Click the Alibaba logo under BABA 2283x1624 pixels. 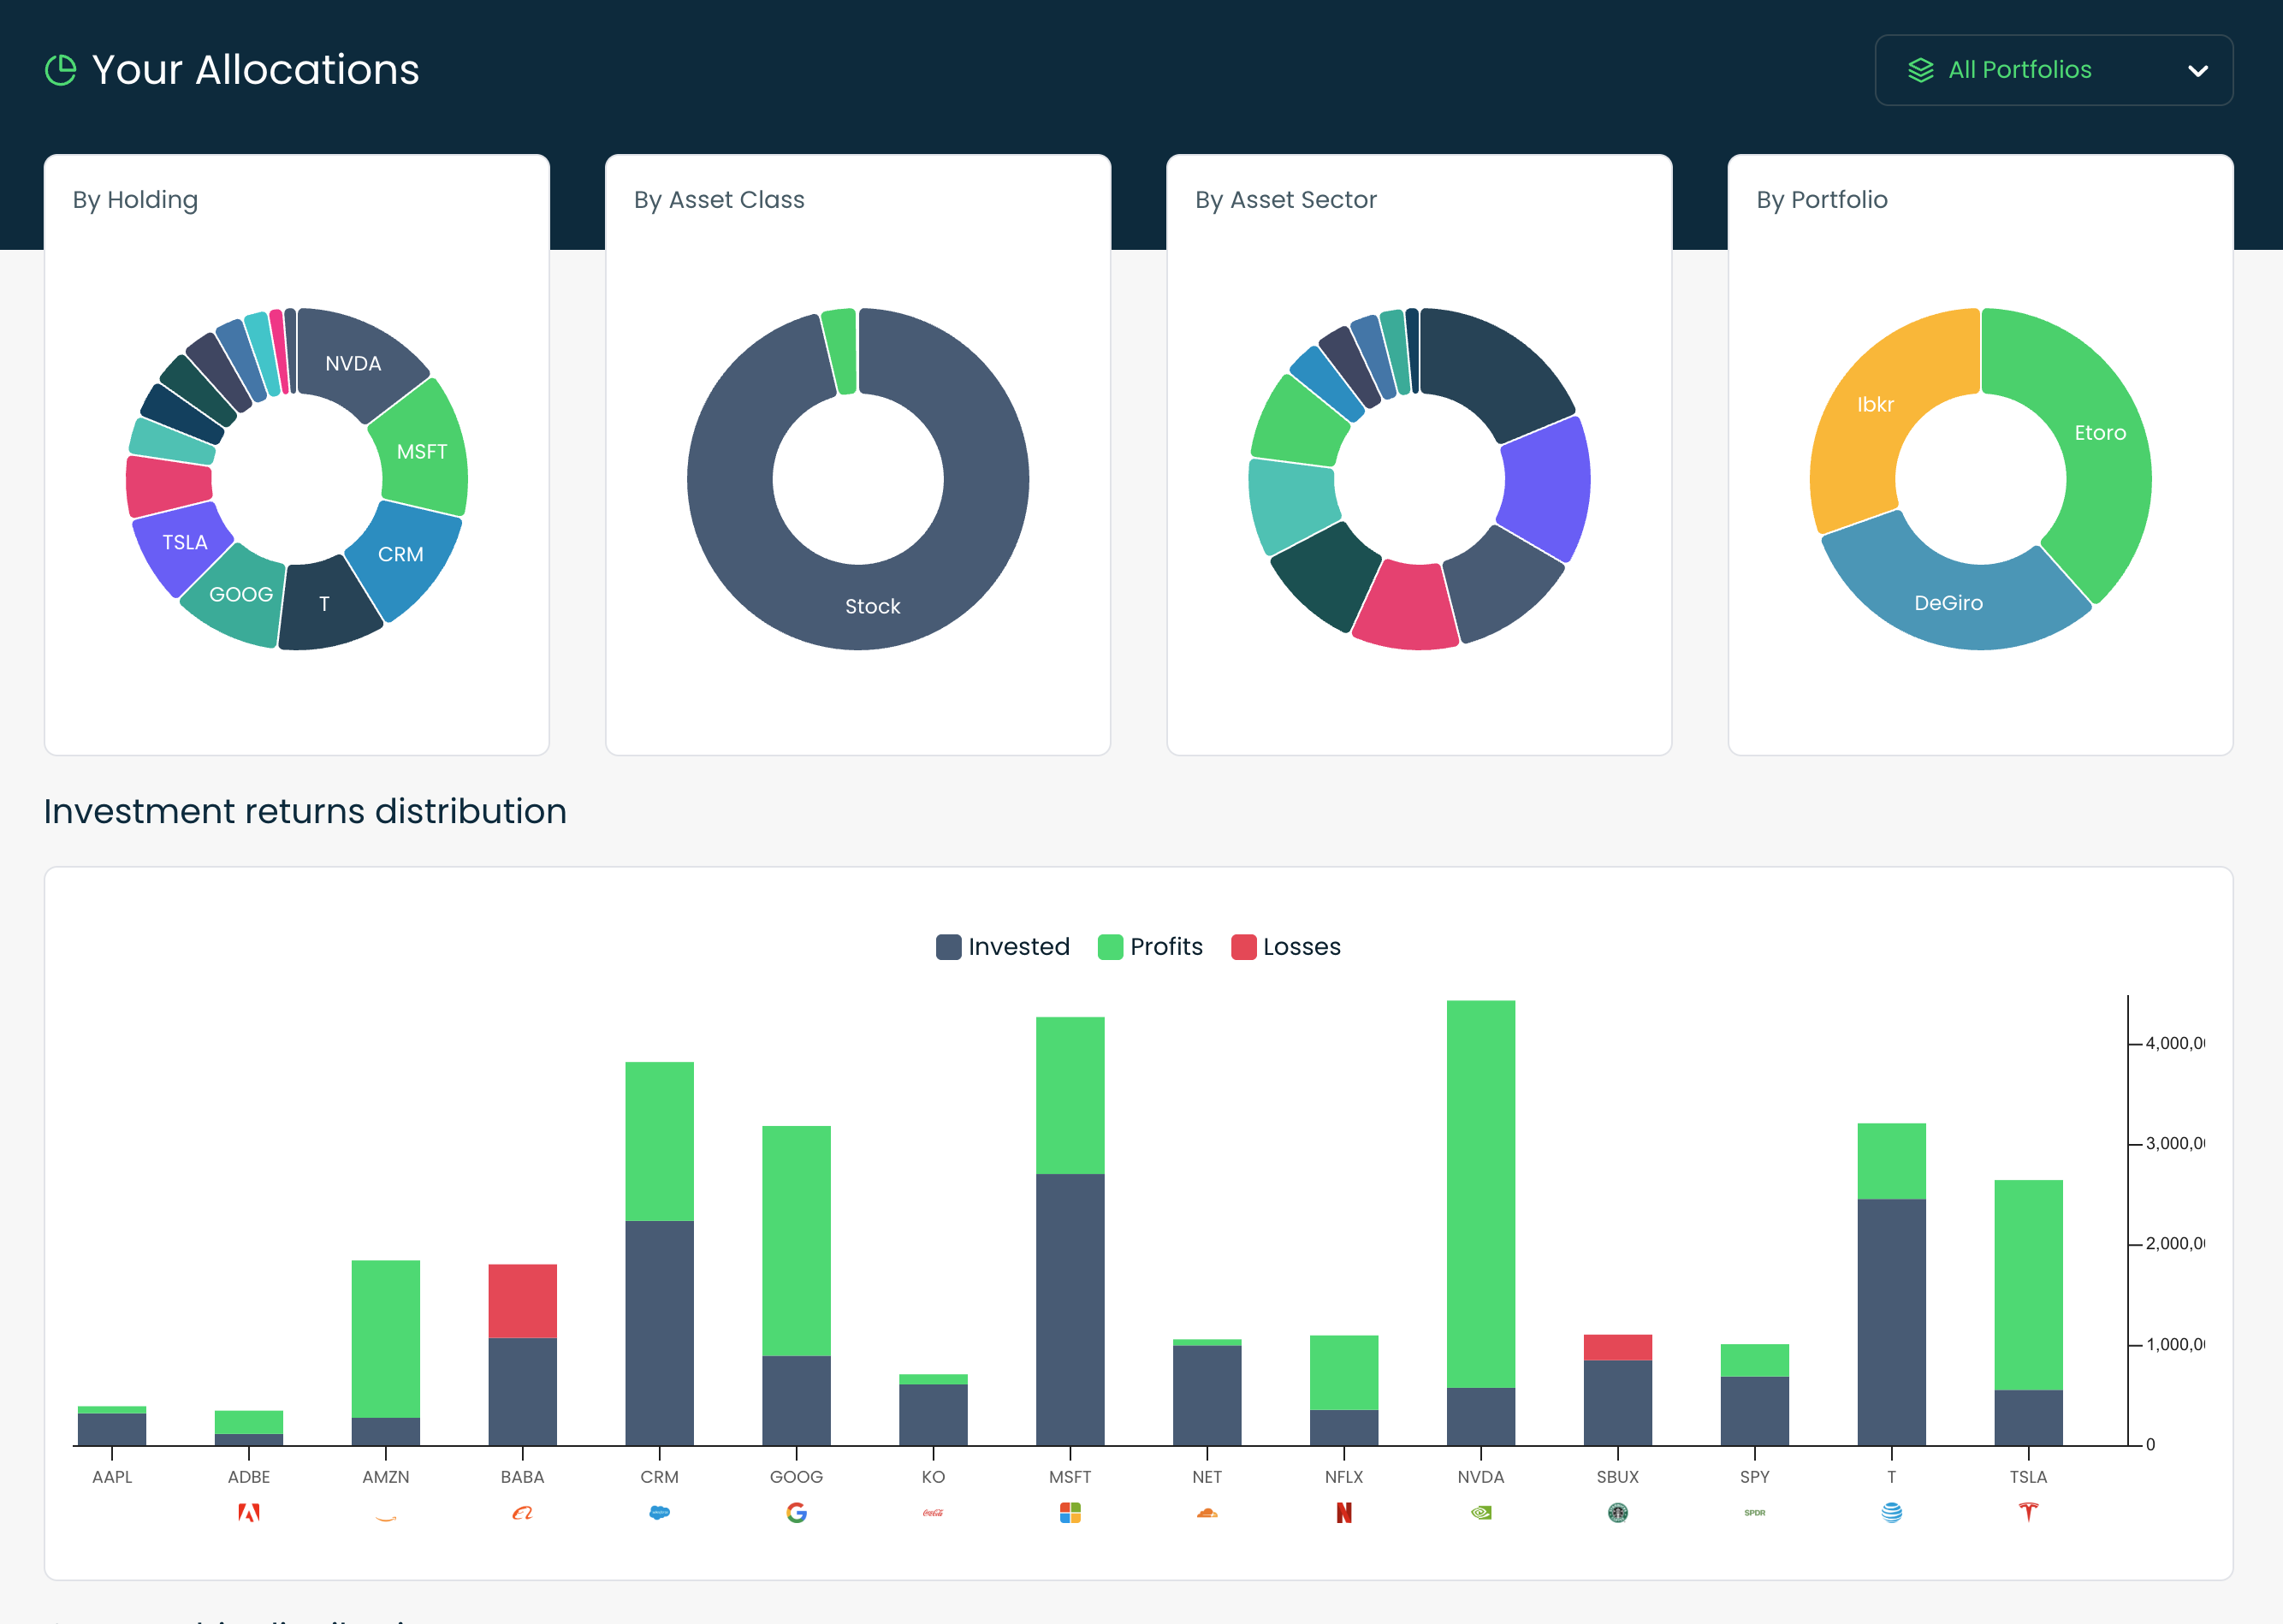[522, 1513]
